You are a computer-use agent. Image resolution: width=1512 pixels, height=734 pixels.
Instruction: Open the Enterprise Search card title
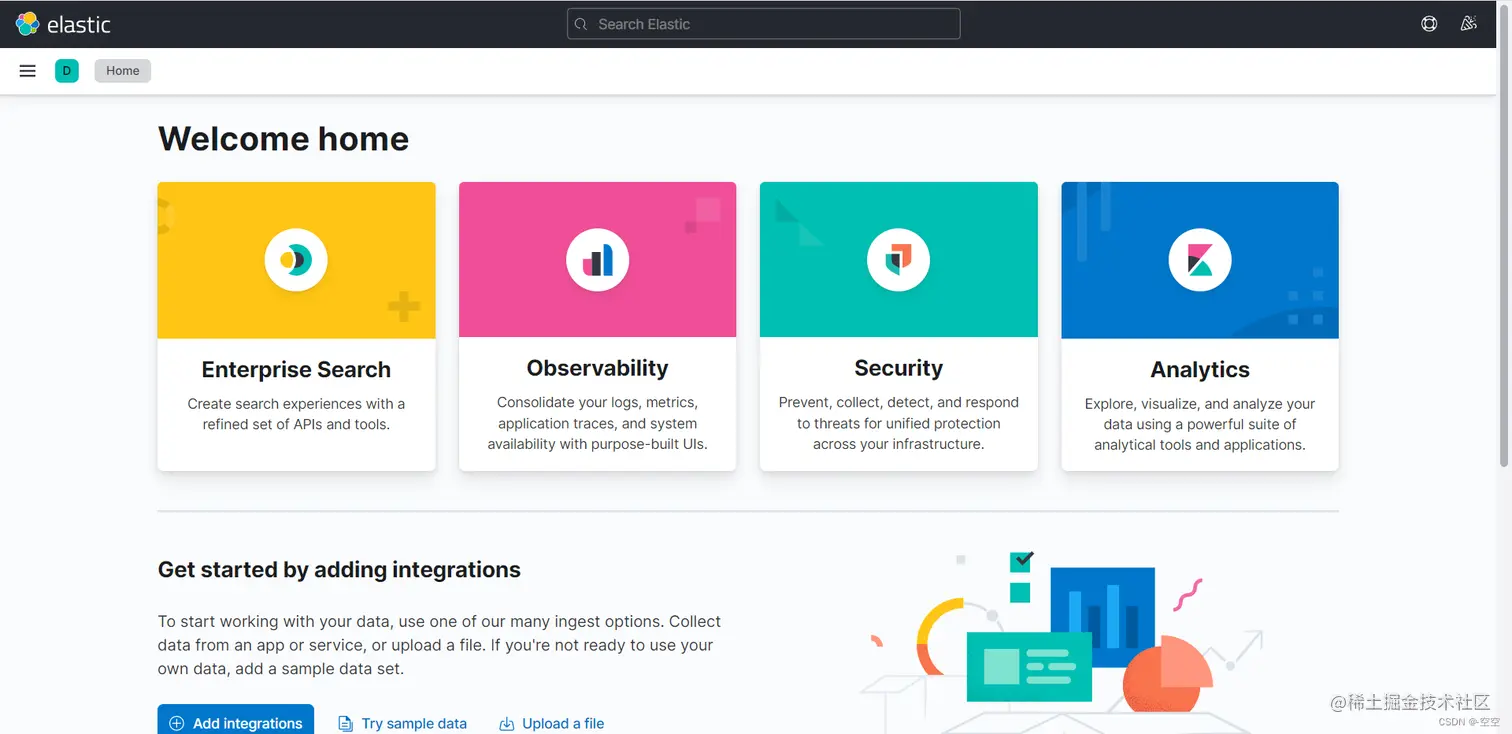click(296, 370)
